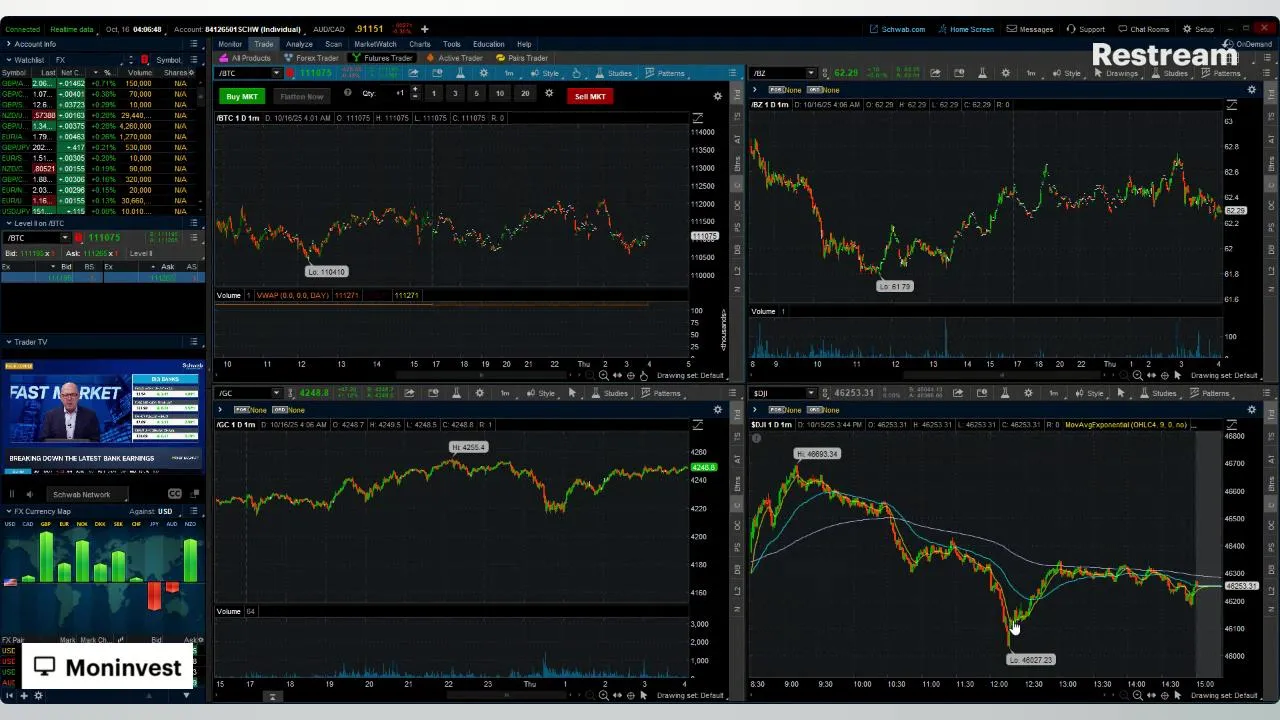The height and width of the screenshot is (720, 1280).
Task: Mute the Trader TV audio
Action: point(29,494)
